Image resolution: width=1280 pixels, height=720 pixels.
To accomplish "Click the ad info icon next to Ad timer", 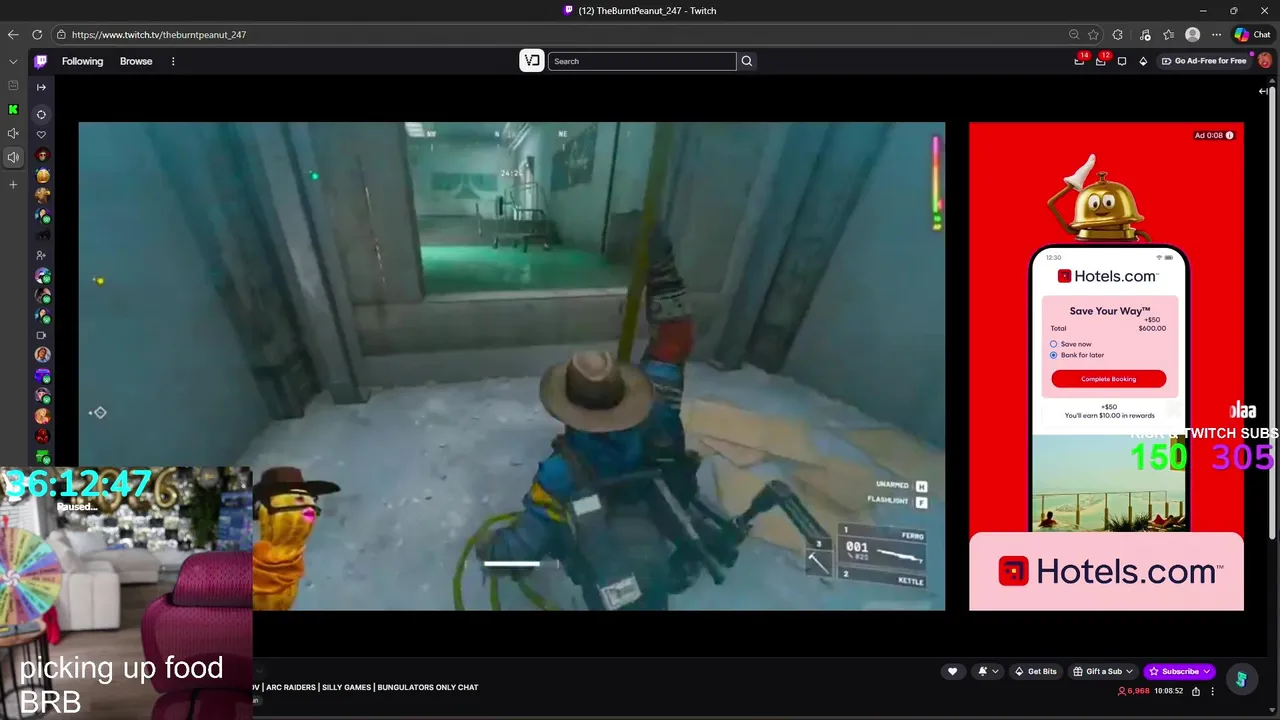I will pos(1229,135).
